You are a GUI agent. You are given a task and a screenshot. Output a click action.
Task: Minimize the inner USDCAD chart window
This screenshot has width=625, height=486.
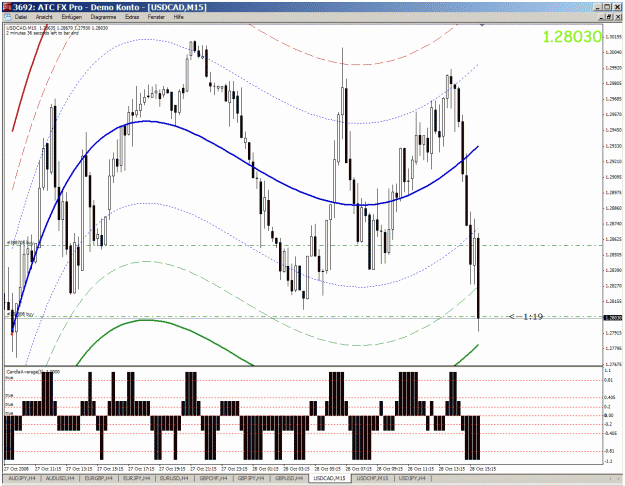point(602,17)
